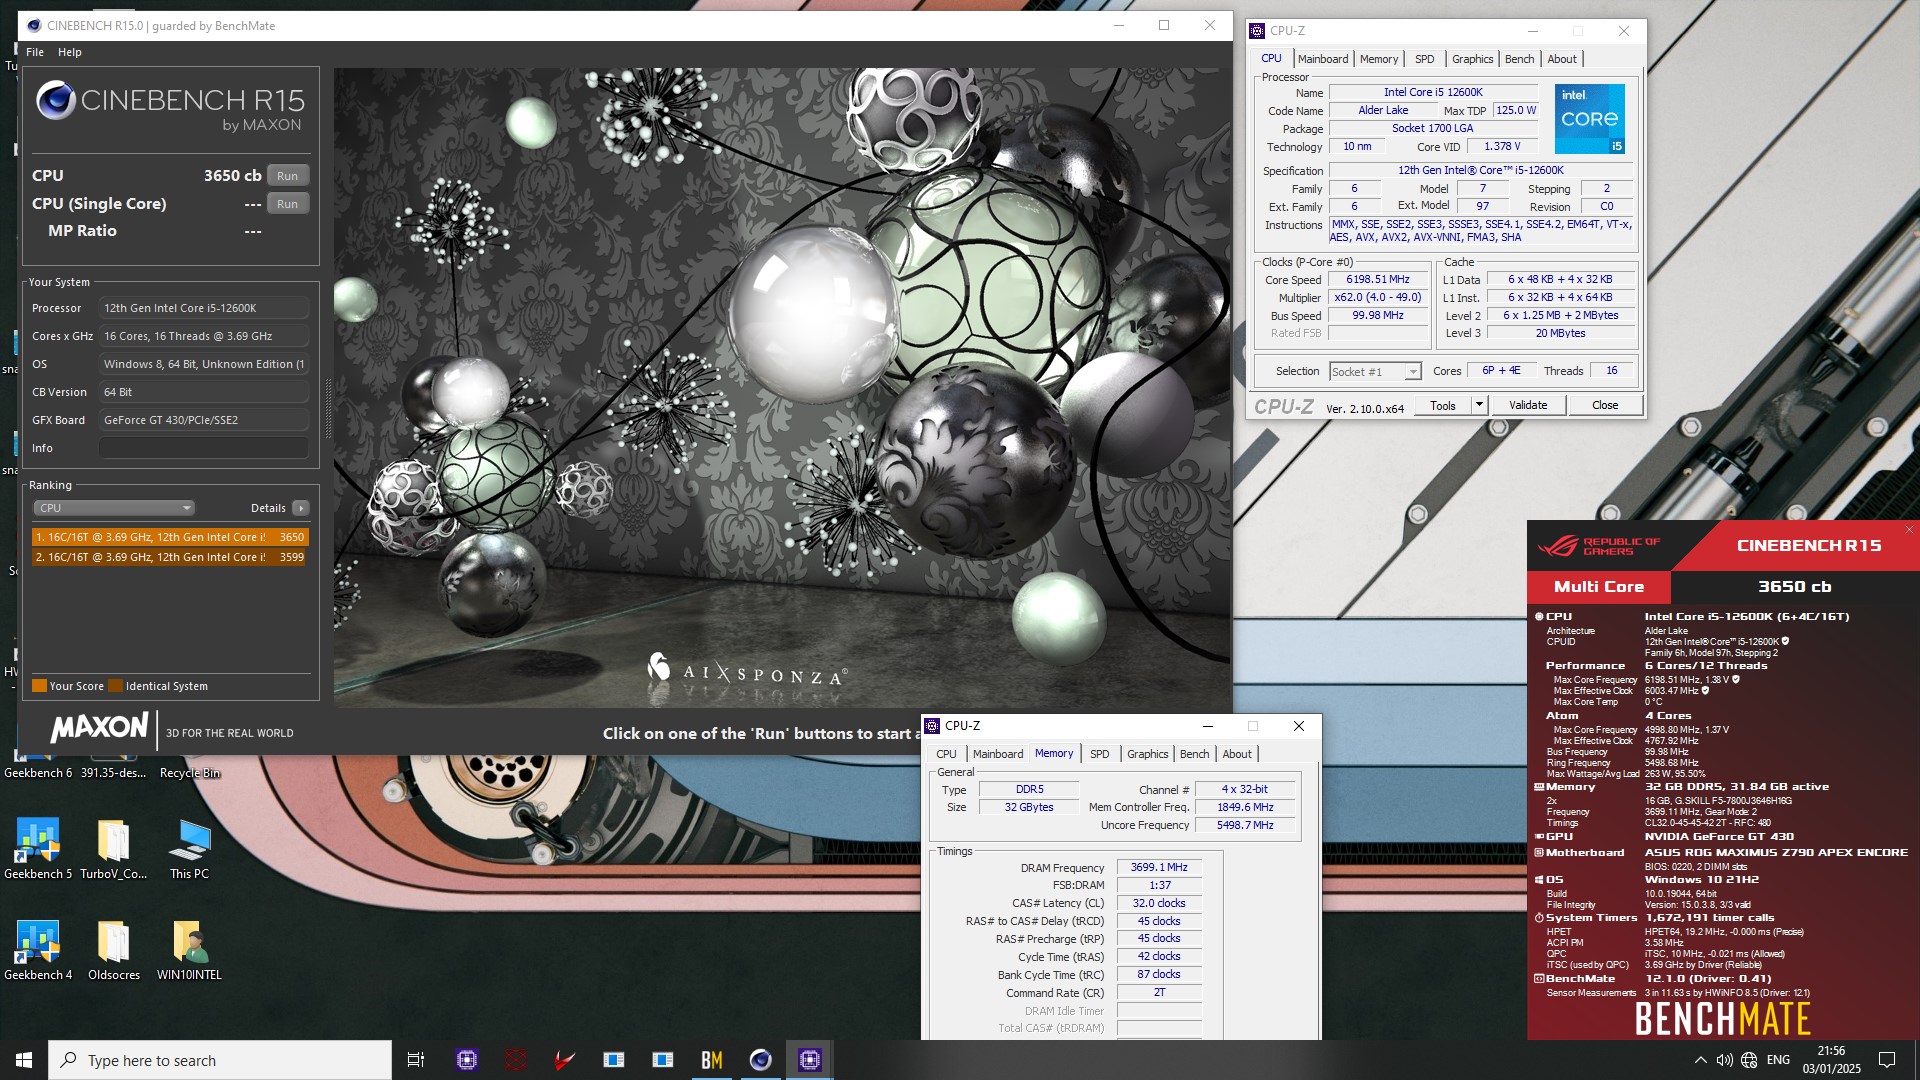This screenshot has width=1920, height=1080.
Task: Click the red wing-shaped taskbar icon
Action: [x=564, y=1060]
